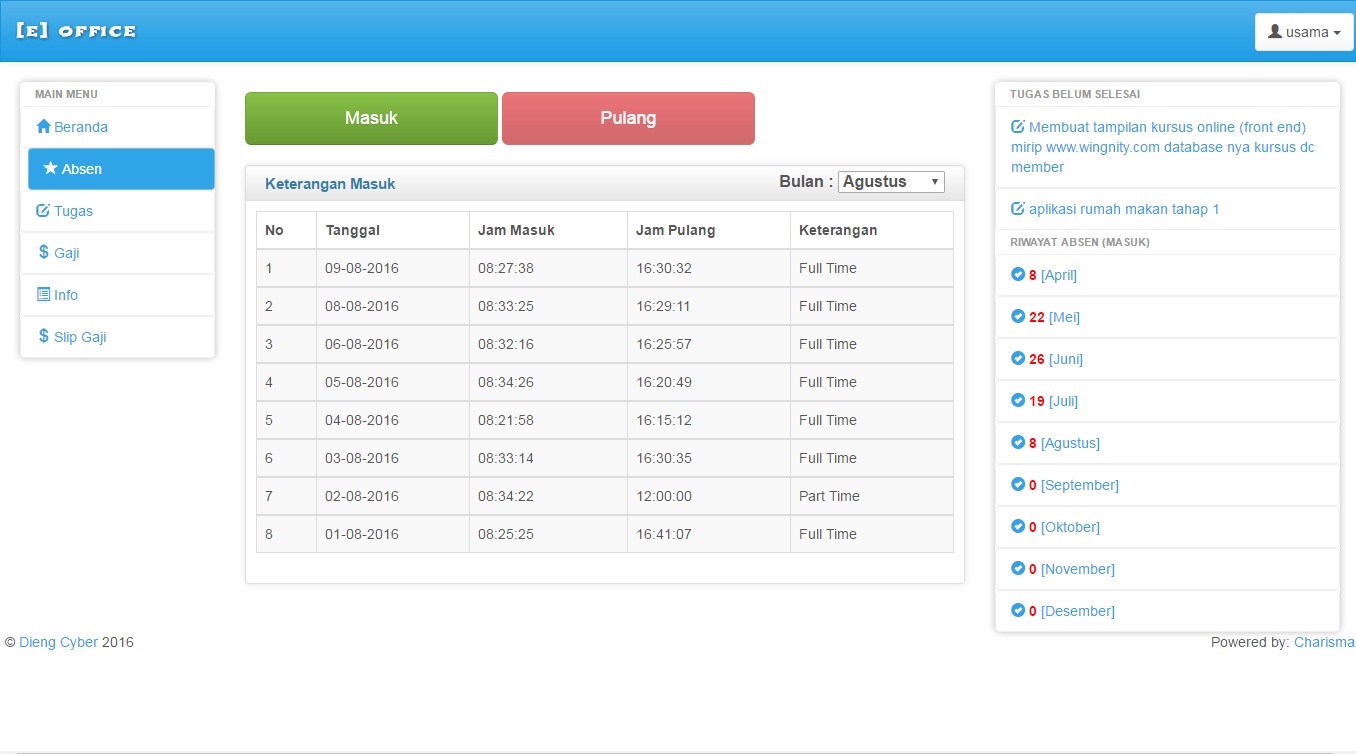This screenshot has width=1356, height=754.
Task: Click check icon in Agustus row
Action: [1018, 443]
